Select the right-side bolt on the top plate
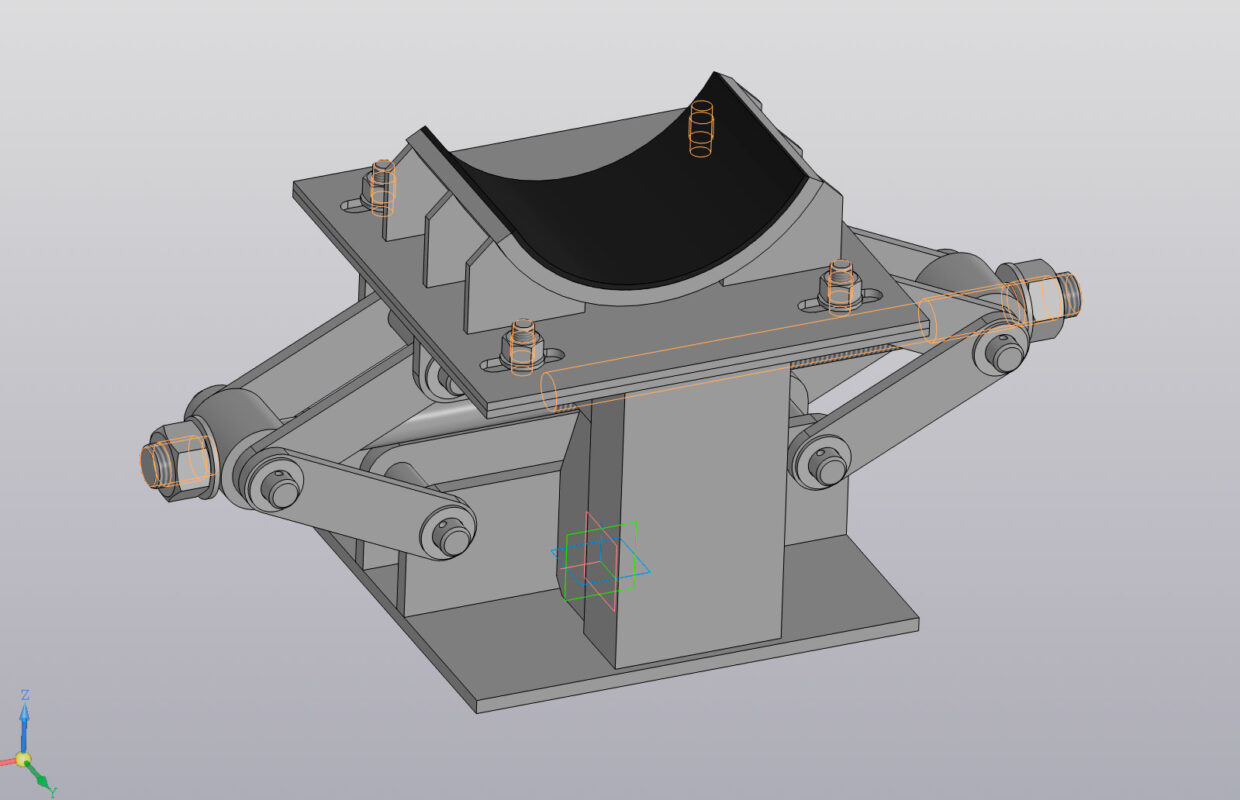 tap(841, 284)
